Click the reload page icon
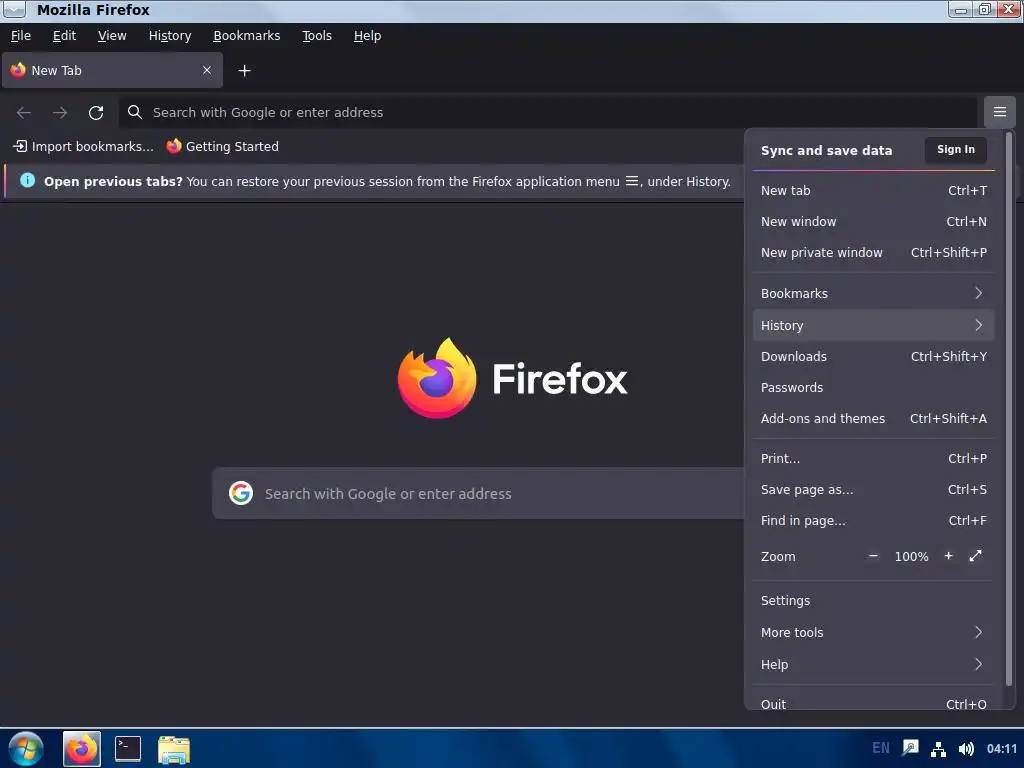 tap(96, 112)
